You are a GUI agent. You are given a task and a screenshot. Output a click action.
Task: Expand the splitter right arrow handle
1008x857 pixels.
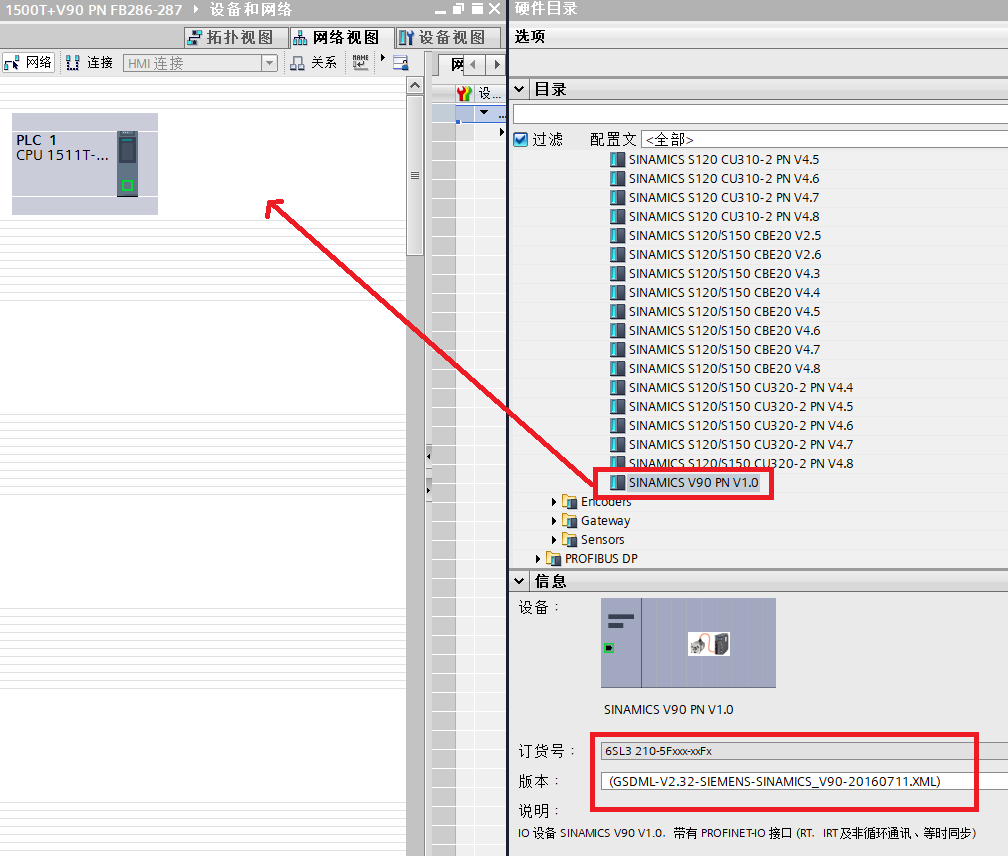429,491
